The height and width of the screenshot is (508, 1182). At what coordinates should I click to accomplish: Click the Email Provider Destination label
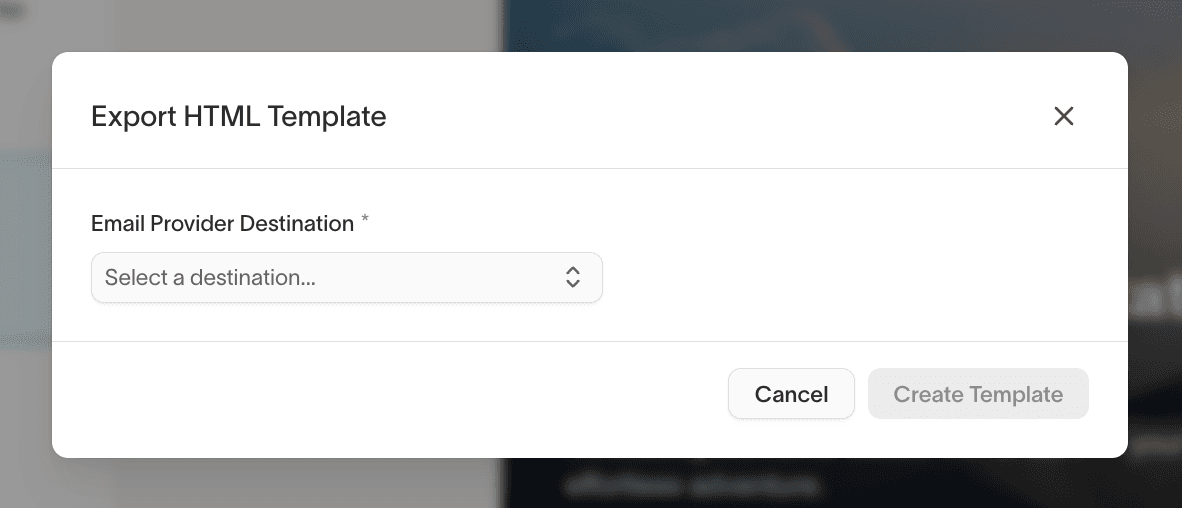tap(222, 224)
